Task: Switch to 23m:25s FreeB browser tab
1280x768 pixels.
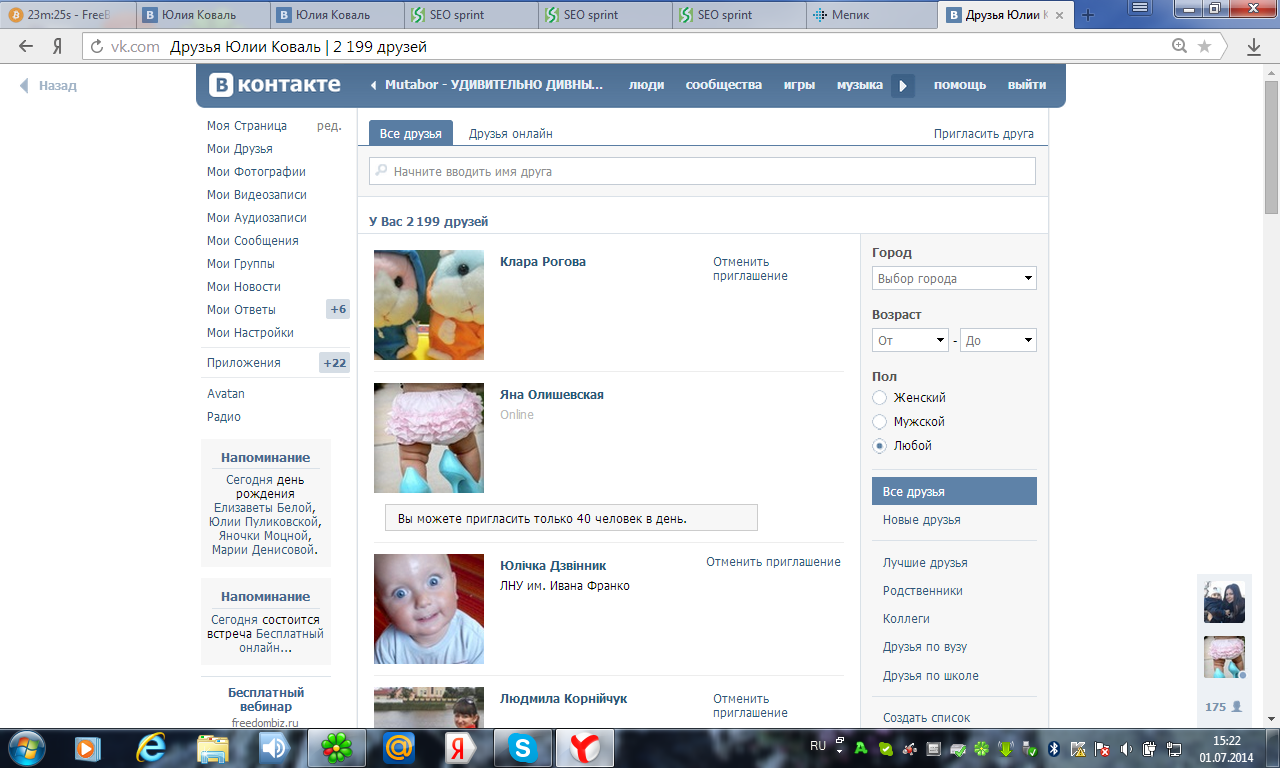Action: (67, 14)
